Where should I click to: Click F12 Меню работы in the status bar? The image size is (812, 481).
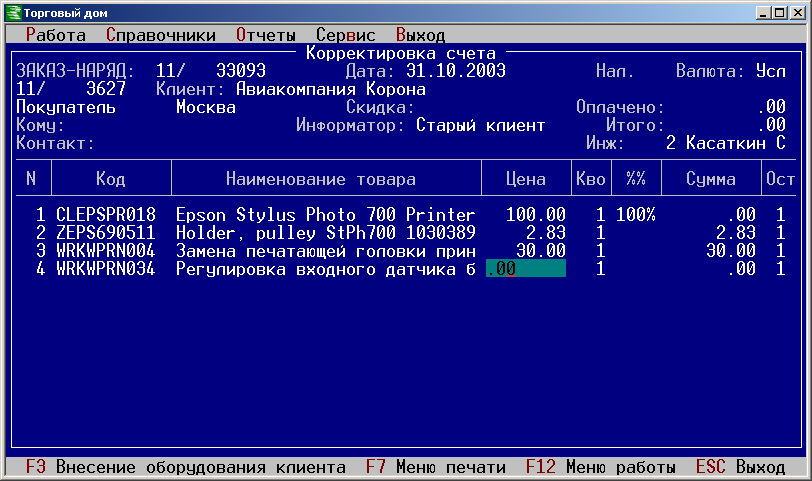coord(600,467)
